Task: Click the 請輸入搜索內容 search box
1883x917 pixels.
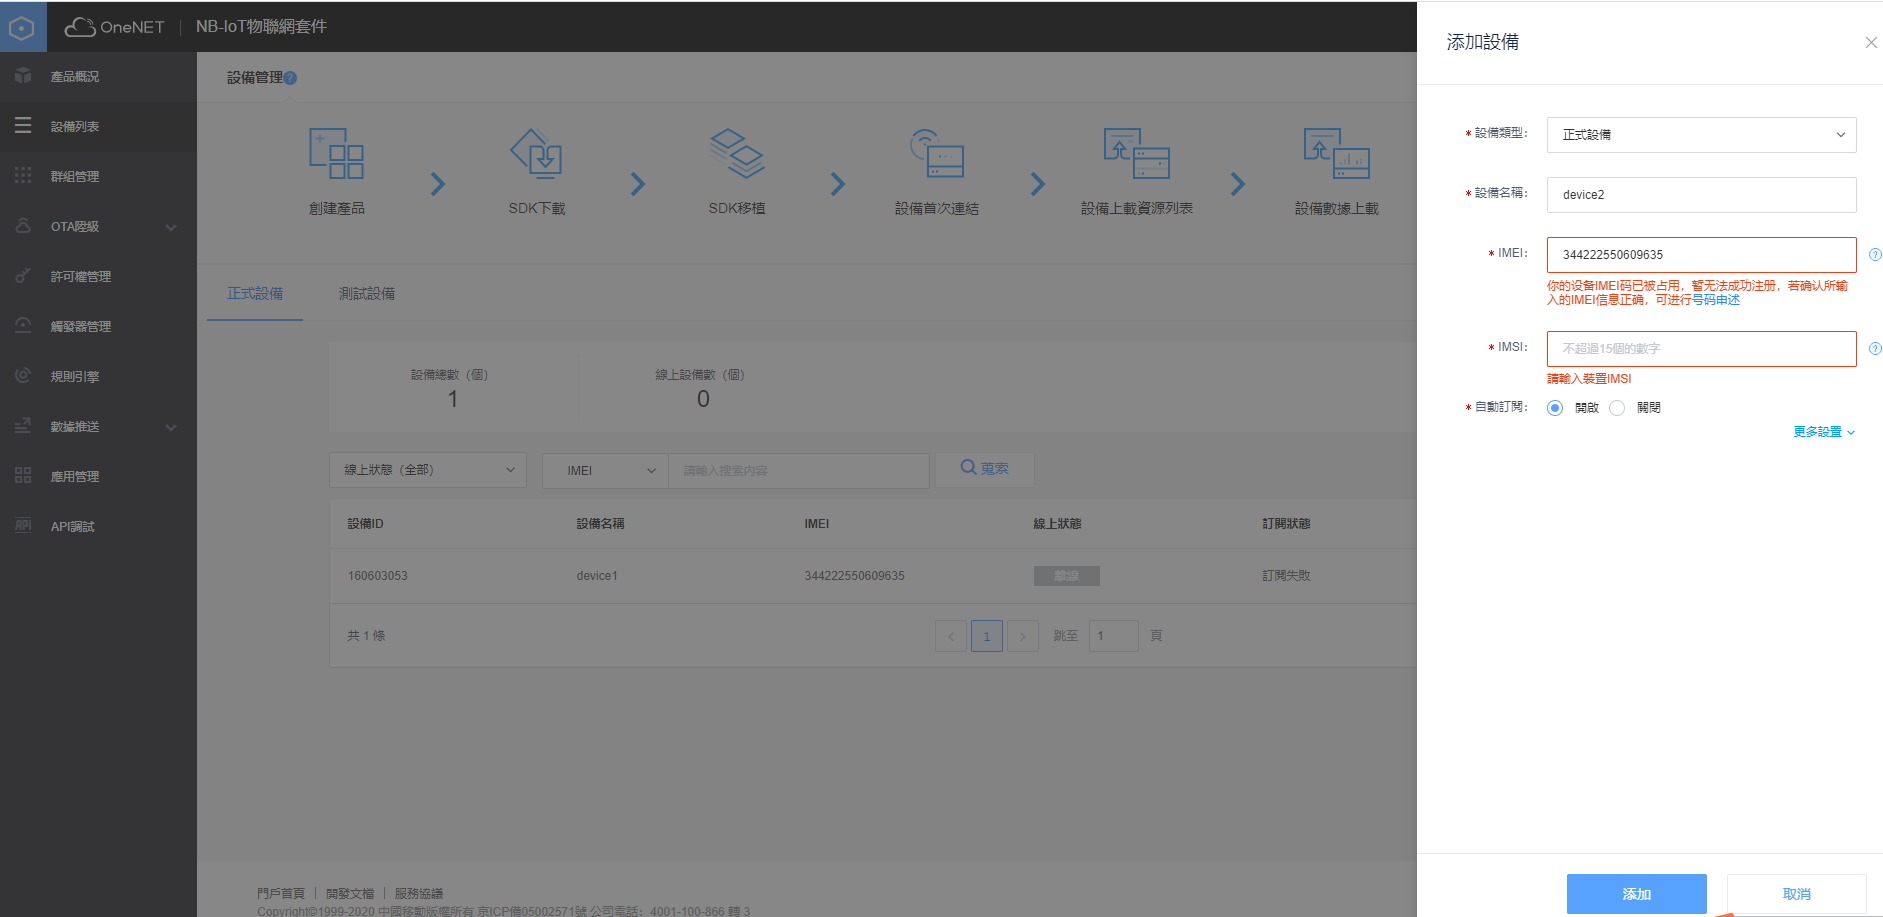Action: tap(798, 470)
